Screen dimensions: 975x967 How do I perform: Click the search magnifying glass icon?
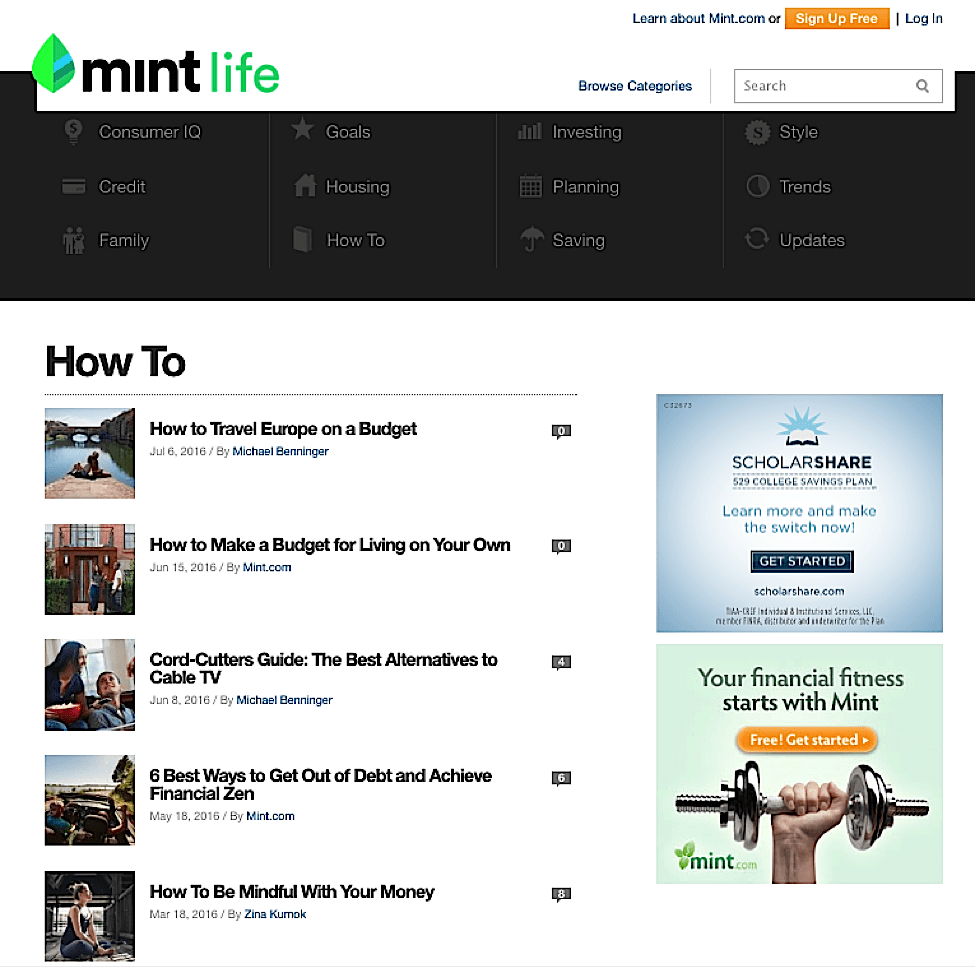922,86
